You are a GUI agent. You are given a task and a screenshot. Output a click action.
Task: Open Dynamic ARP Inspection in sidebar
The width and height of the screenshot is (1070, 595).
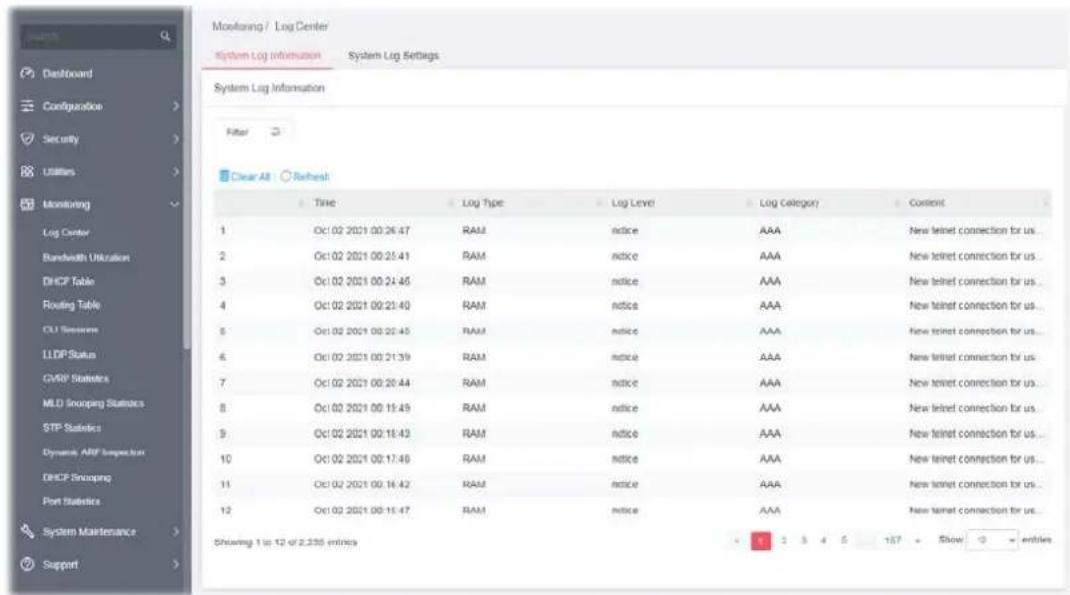93,452
